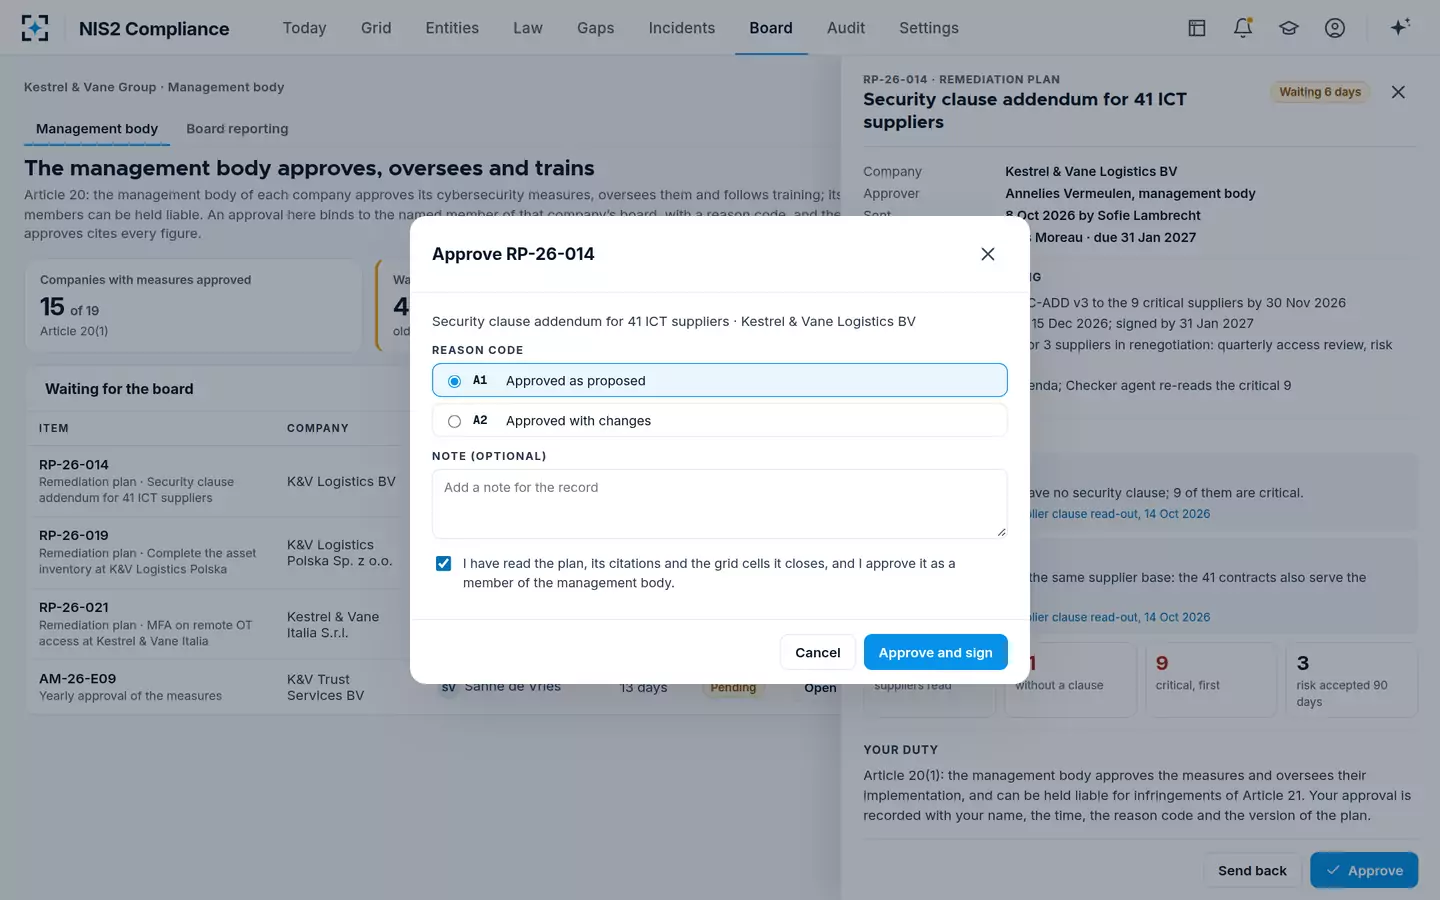Screen dimensions: 1440x900
Task: Select the AM-26-E09 row item
Action: [78, 679]
